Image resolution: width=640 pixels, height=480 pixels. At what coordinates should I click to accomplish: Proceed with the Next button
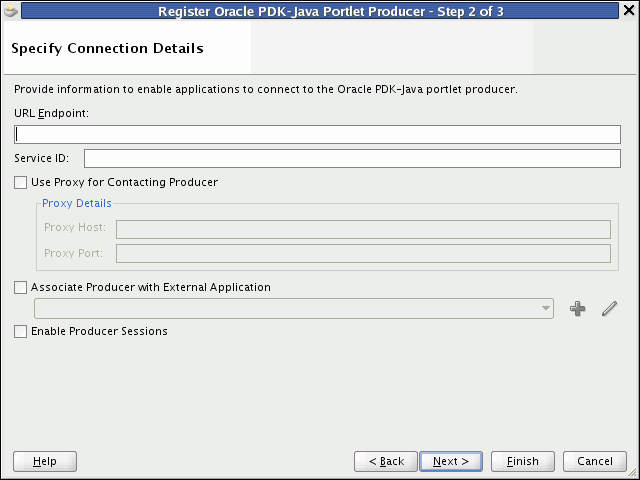click(451, 461)
